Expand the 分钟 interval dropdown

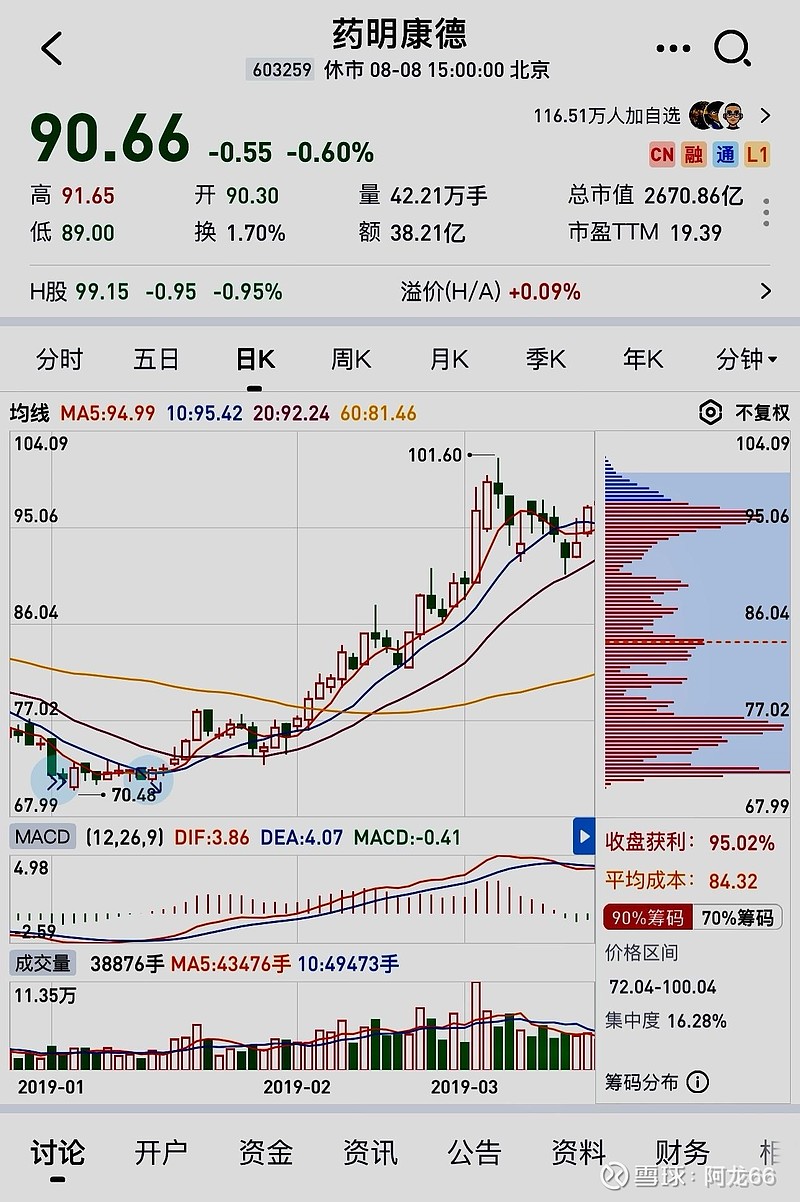[x=746, y=359]
